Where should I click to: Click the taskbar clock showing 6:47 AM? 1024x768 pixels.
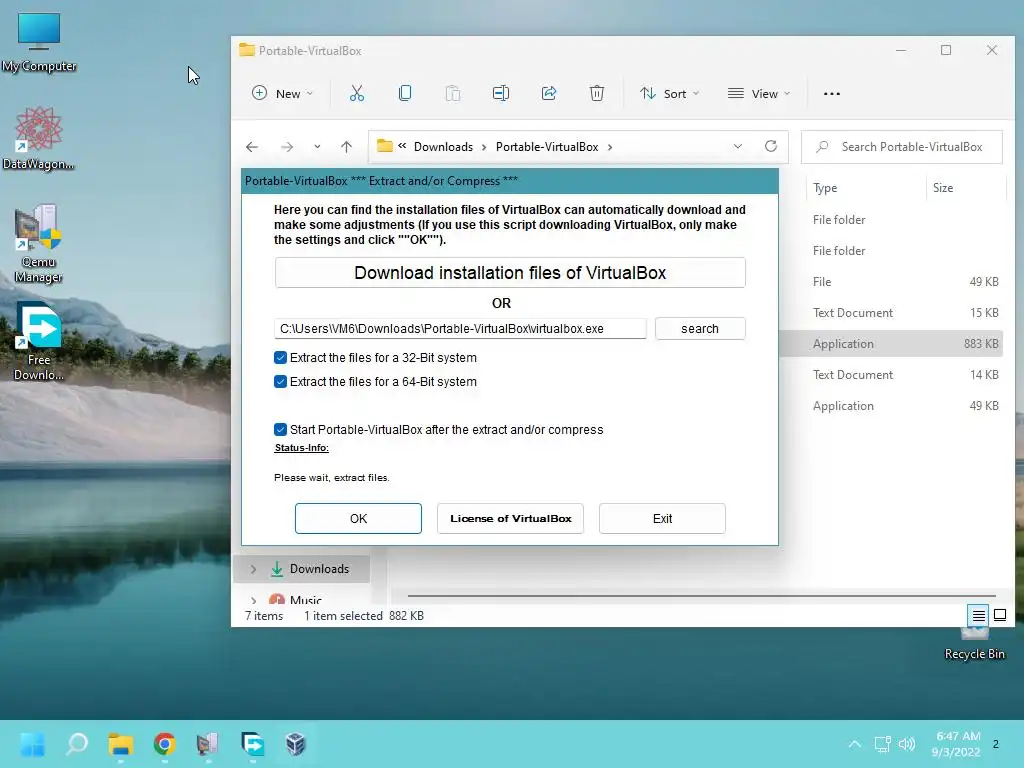tap(957, 744)
